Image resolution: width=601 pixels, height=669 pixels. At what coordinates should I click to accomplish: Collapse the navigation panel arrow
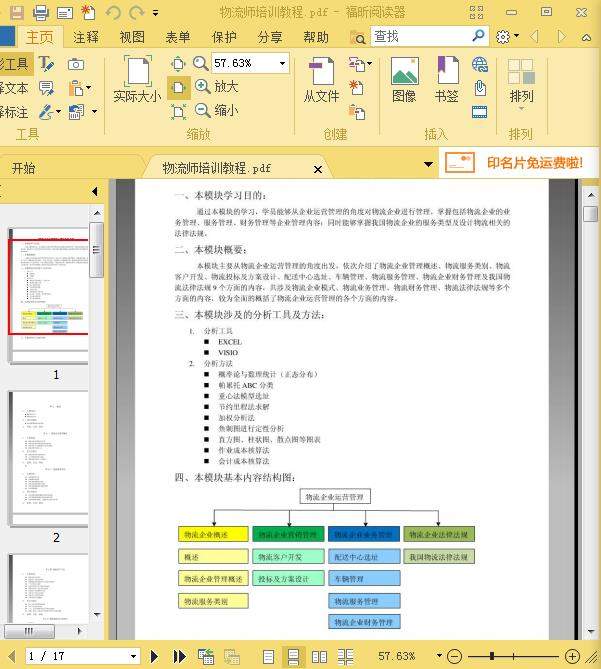coord(95,192)
